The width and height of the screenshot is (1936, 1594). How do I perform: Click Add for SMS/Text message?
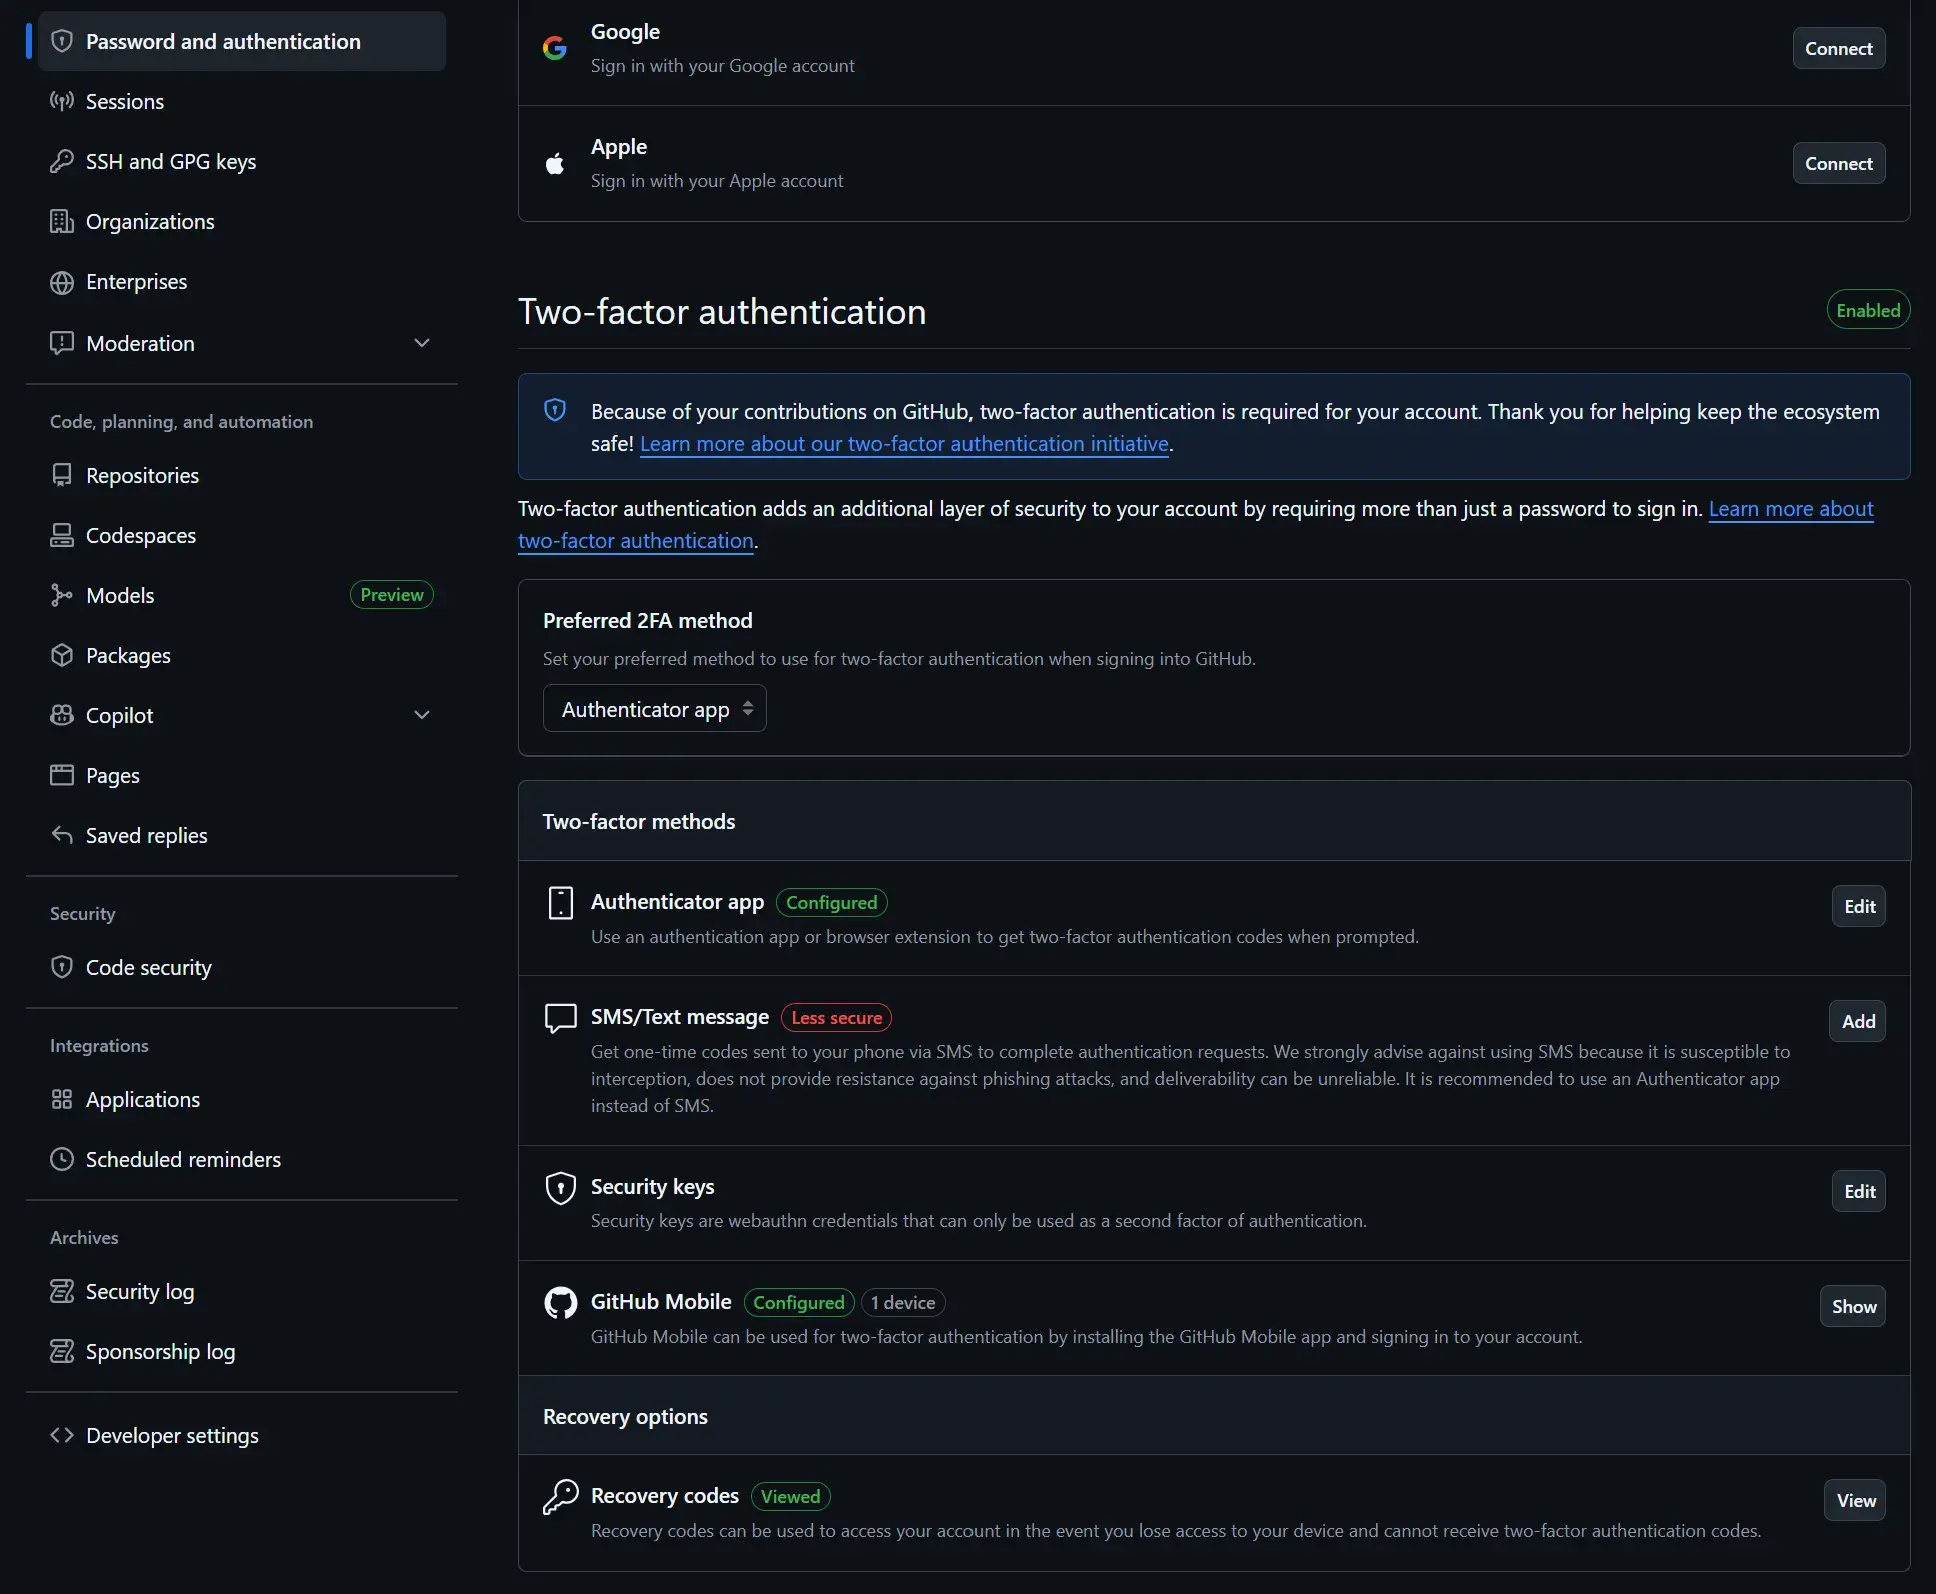tap(1858, 1022)
